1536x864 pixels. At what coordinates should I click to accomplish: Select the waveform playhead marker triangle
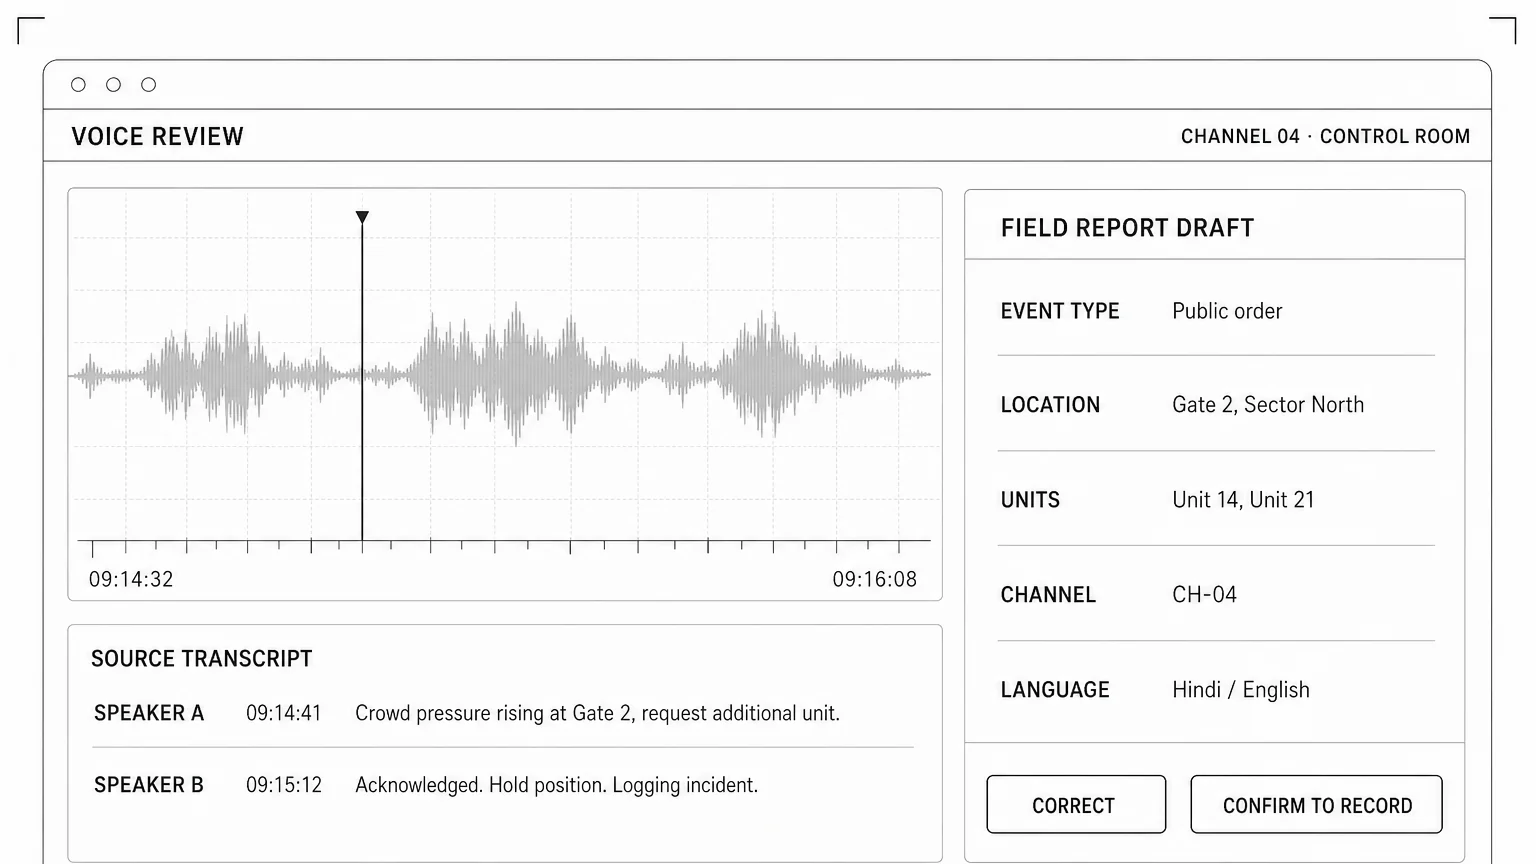(x=362, y=217)
